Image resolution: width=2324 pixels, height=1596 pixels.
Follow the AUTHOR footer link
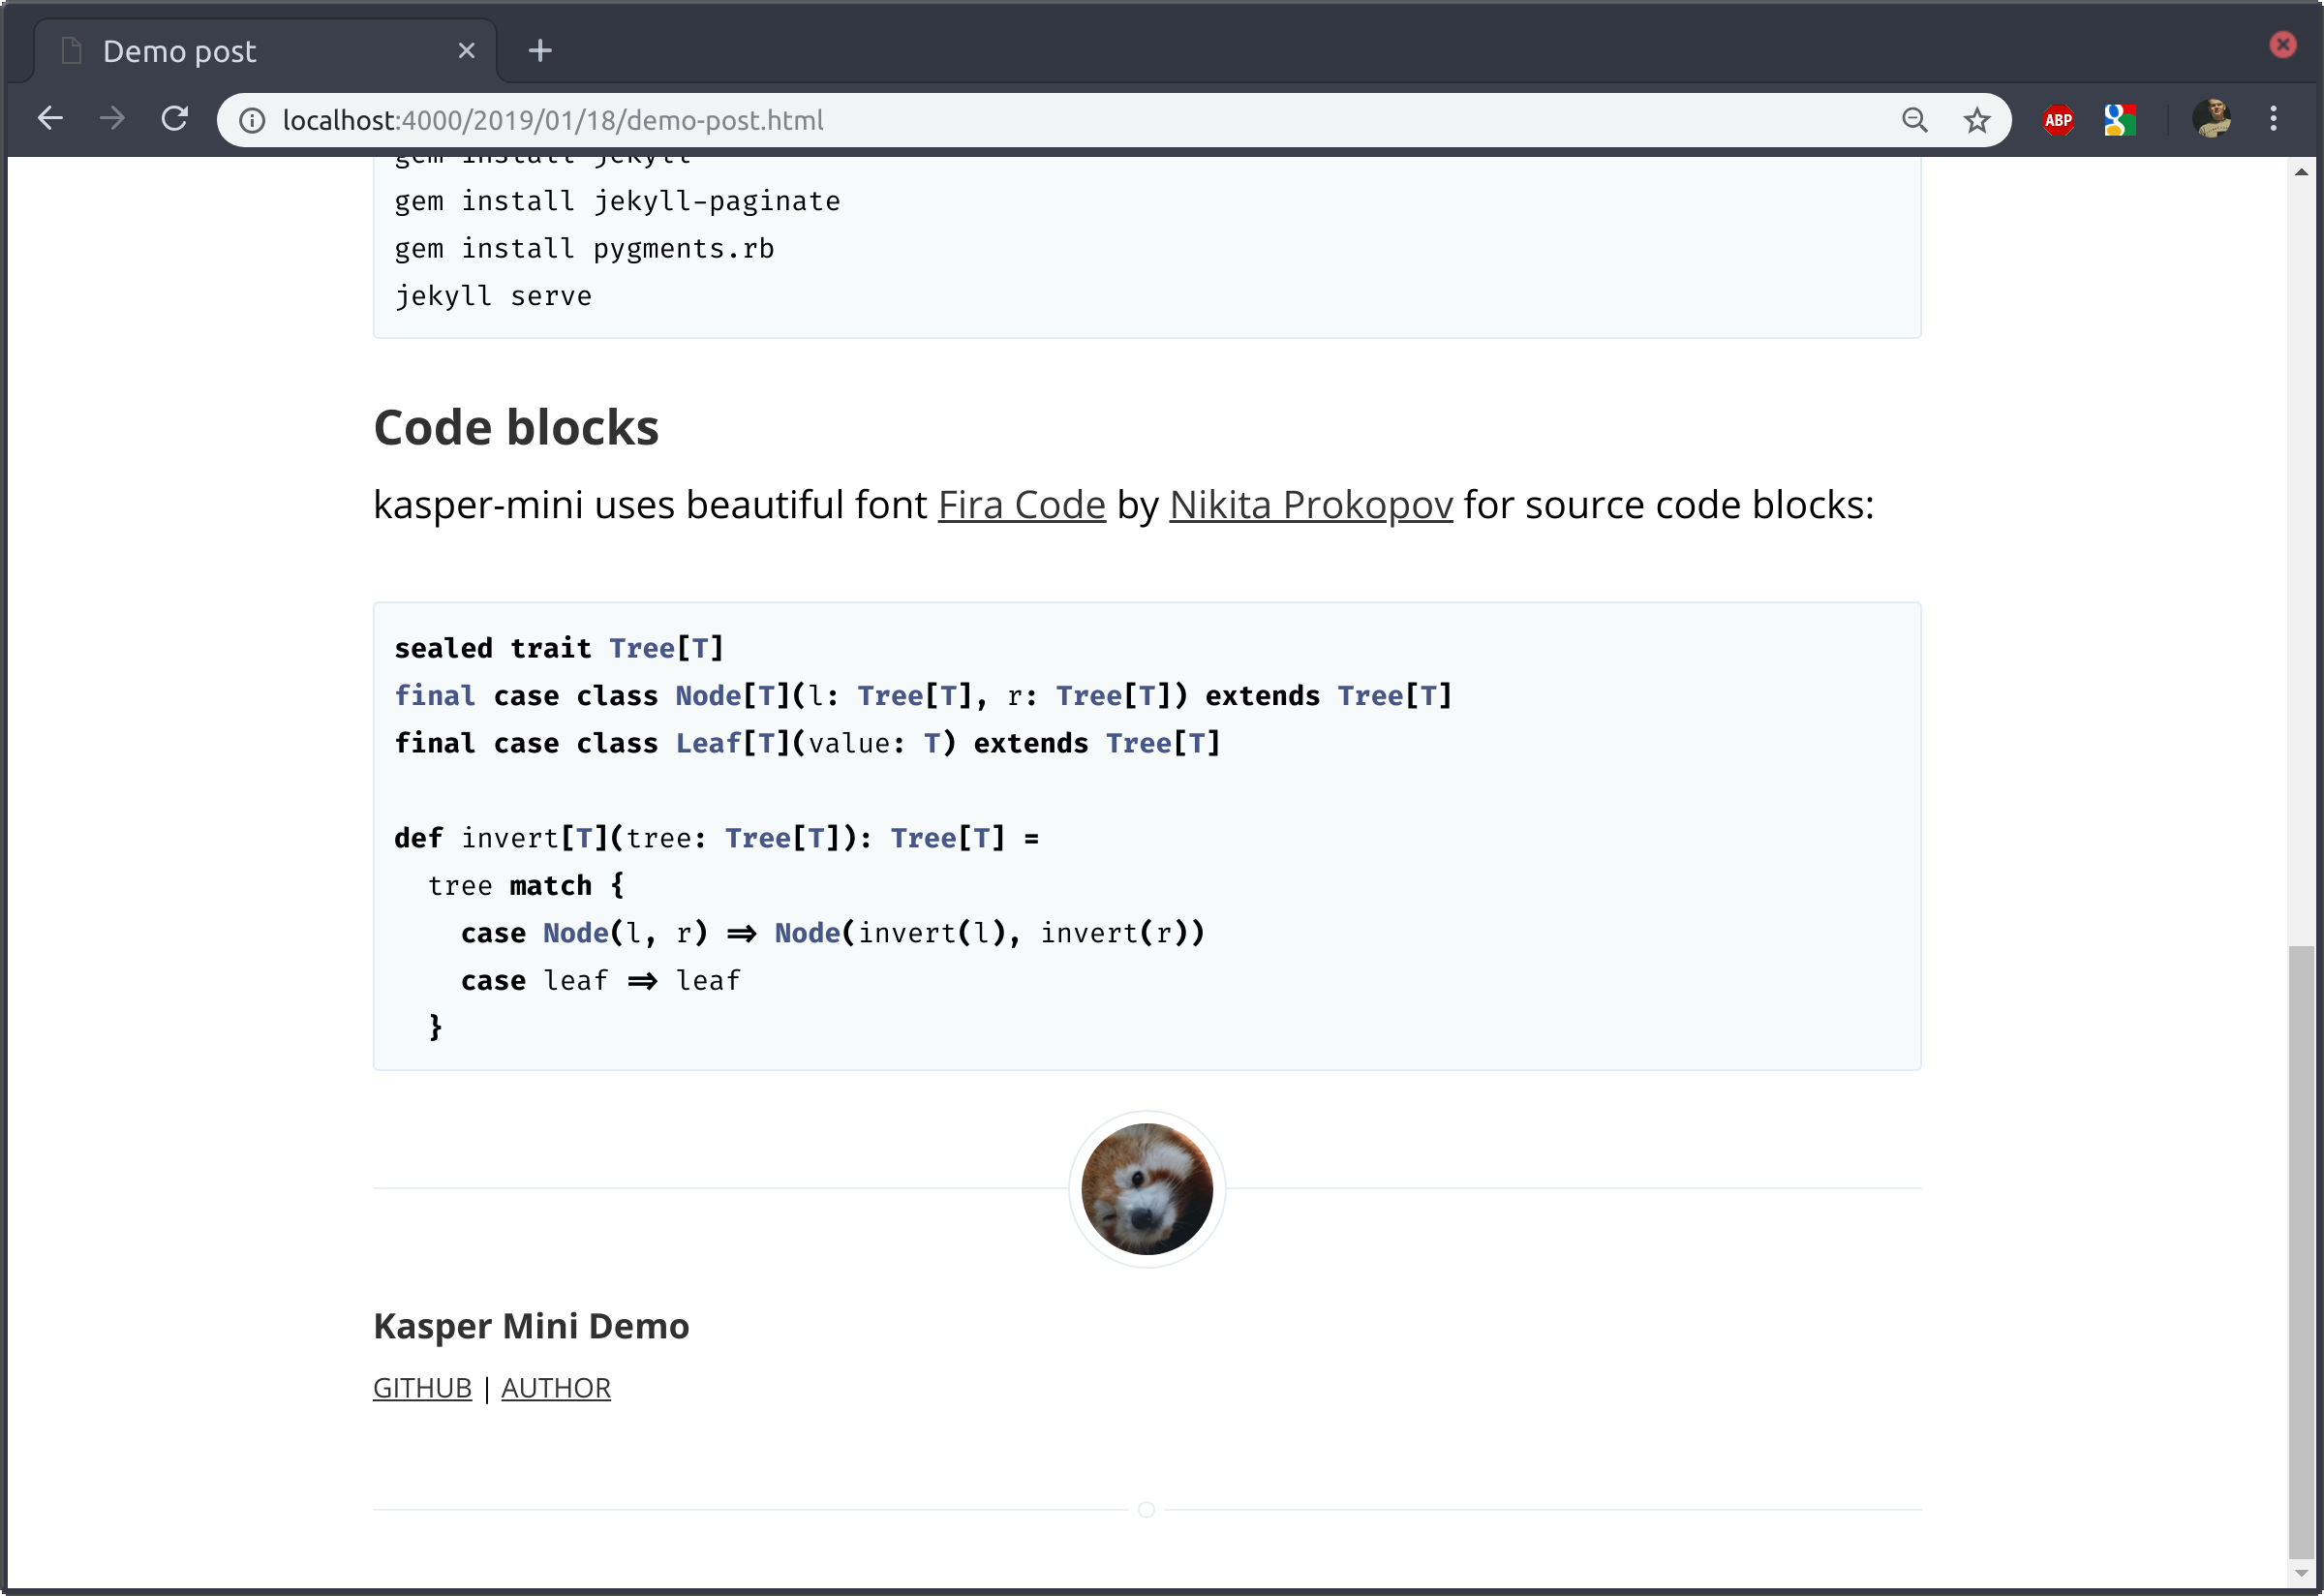coord(555,1388)
